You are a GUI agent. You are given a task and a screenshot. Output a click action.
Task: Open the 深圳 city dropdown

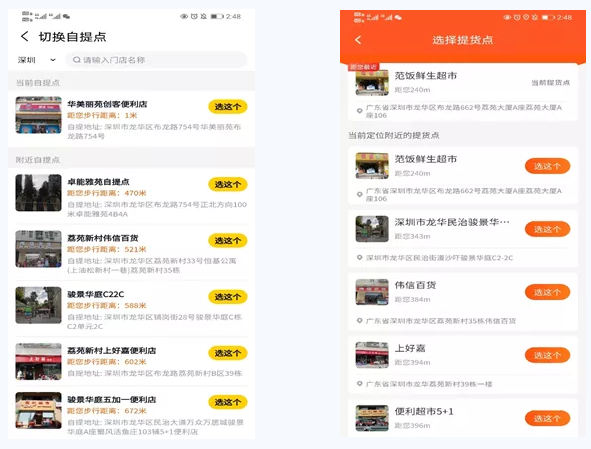(x=37, y=60)
